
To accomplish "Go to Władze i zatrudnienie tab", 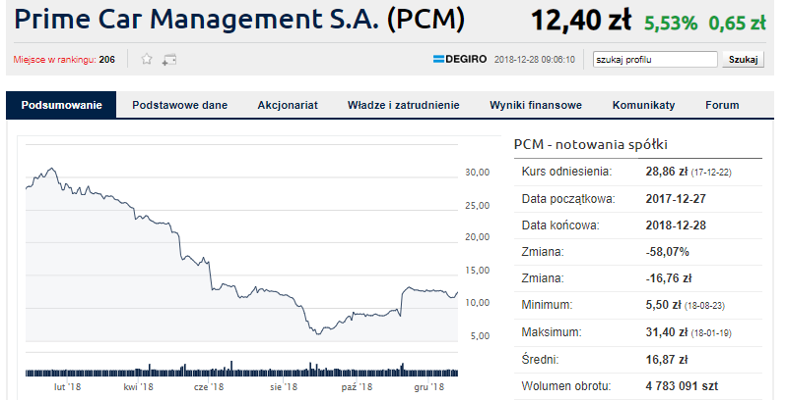I will (x=404, y=105).
